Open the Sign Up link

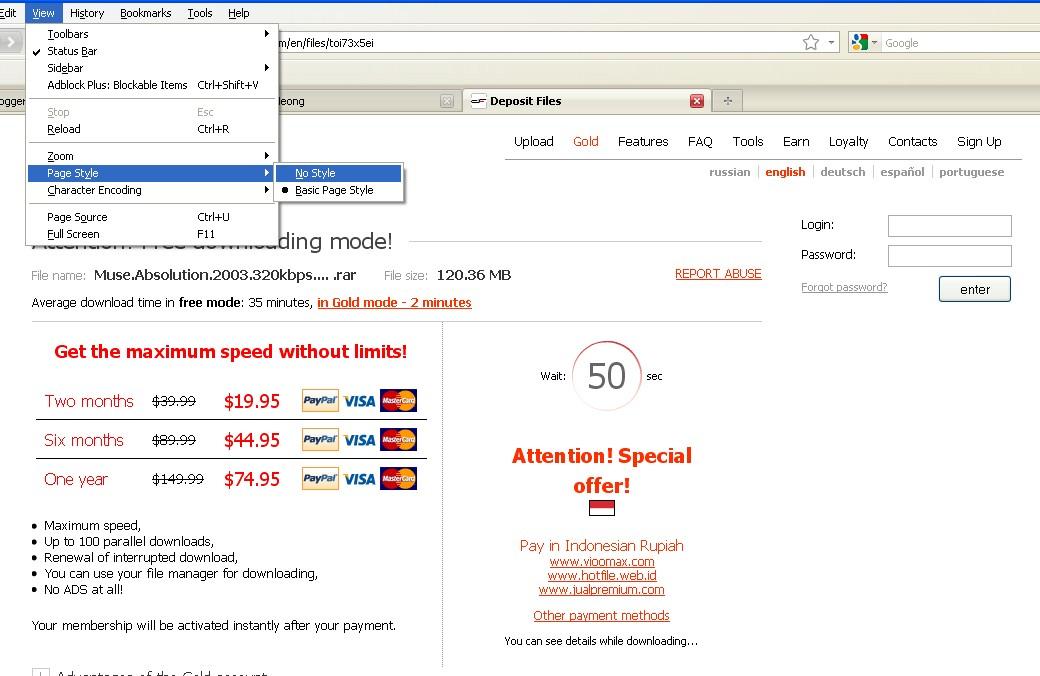click(979, 141)
